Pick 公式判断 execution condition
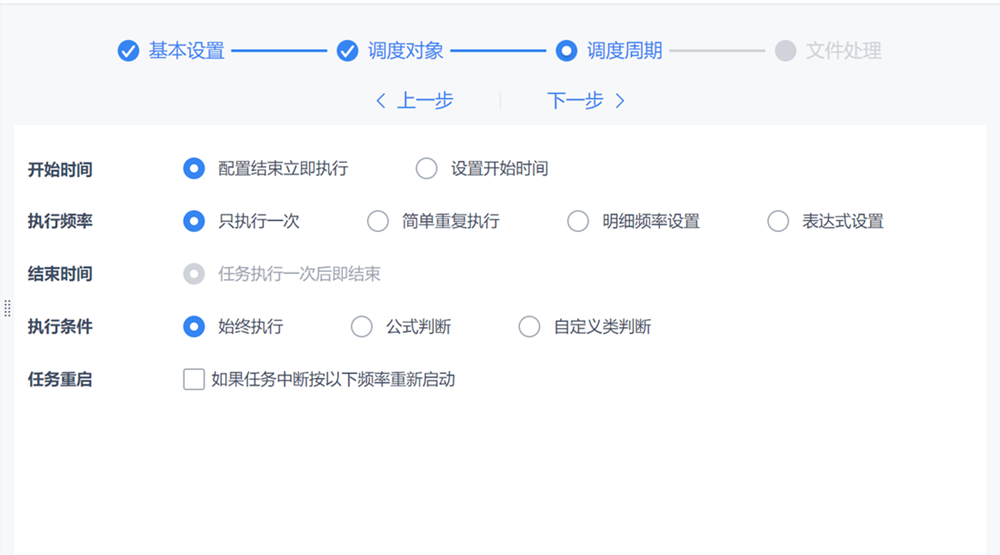Viewport: 1000px width, 555px height. (x=361, y=326)
